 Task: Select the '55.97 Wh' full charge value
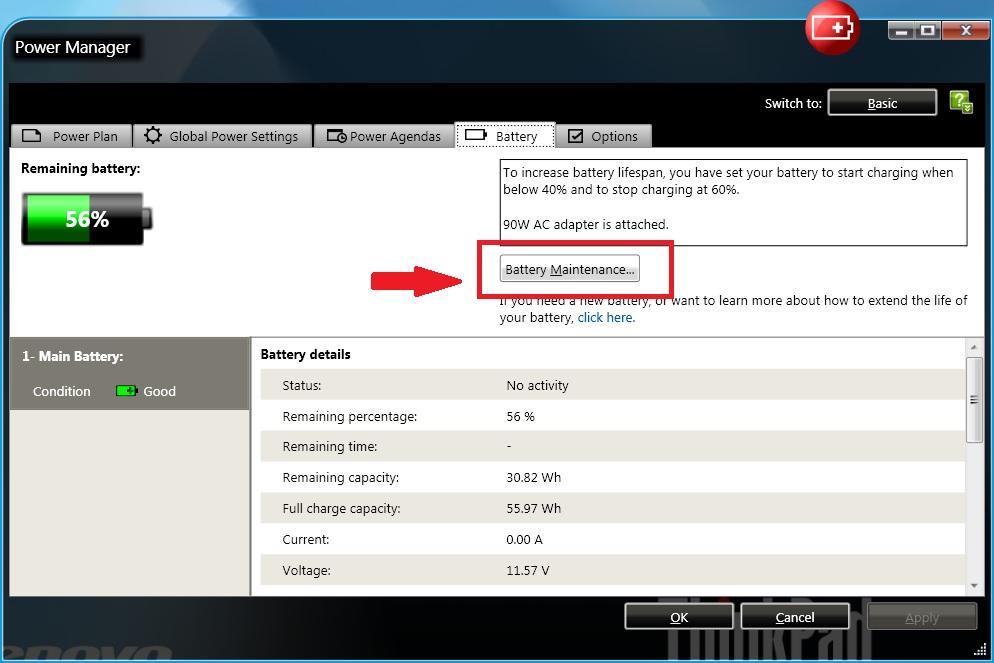coord(533,508)
